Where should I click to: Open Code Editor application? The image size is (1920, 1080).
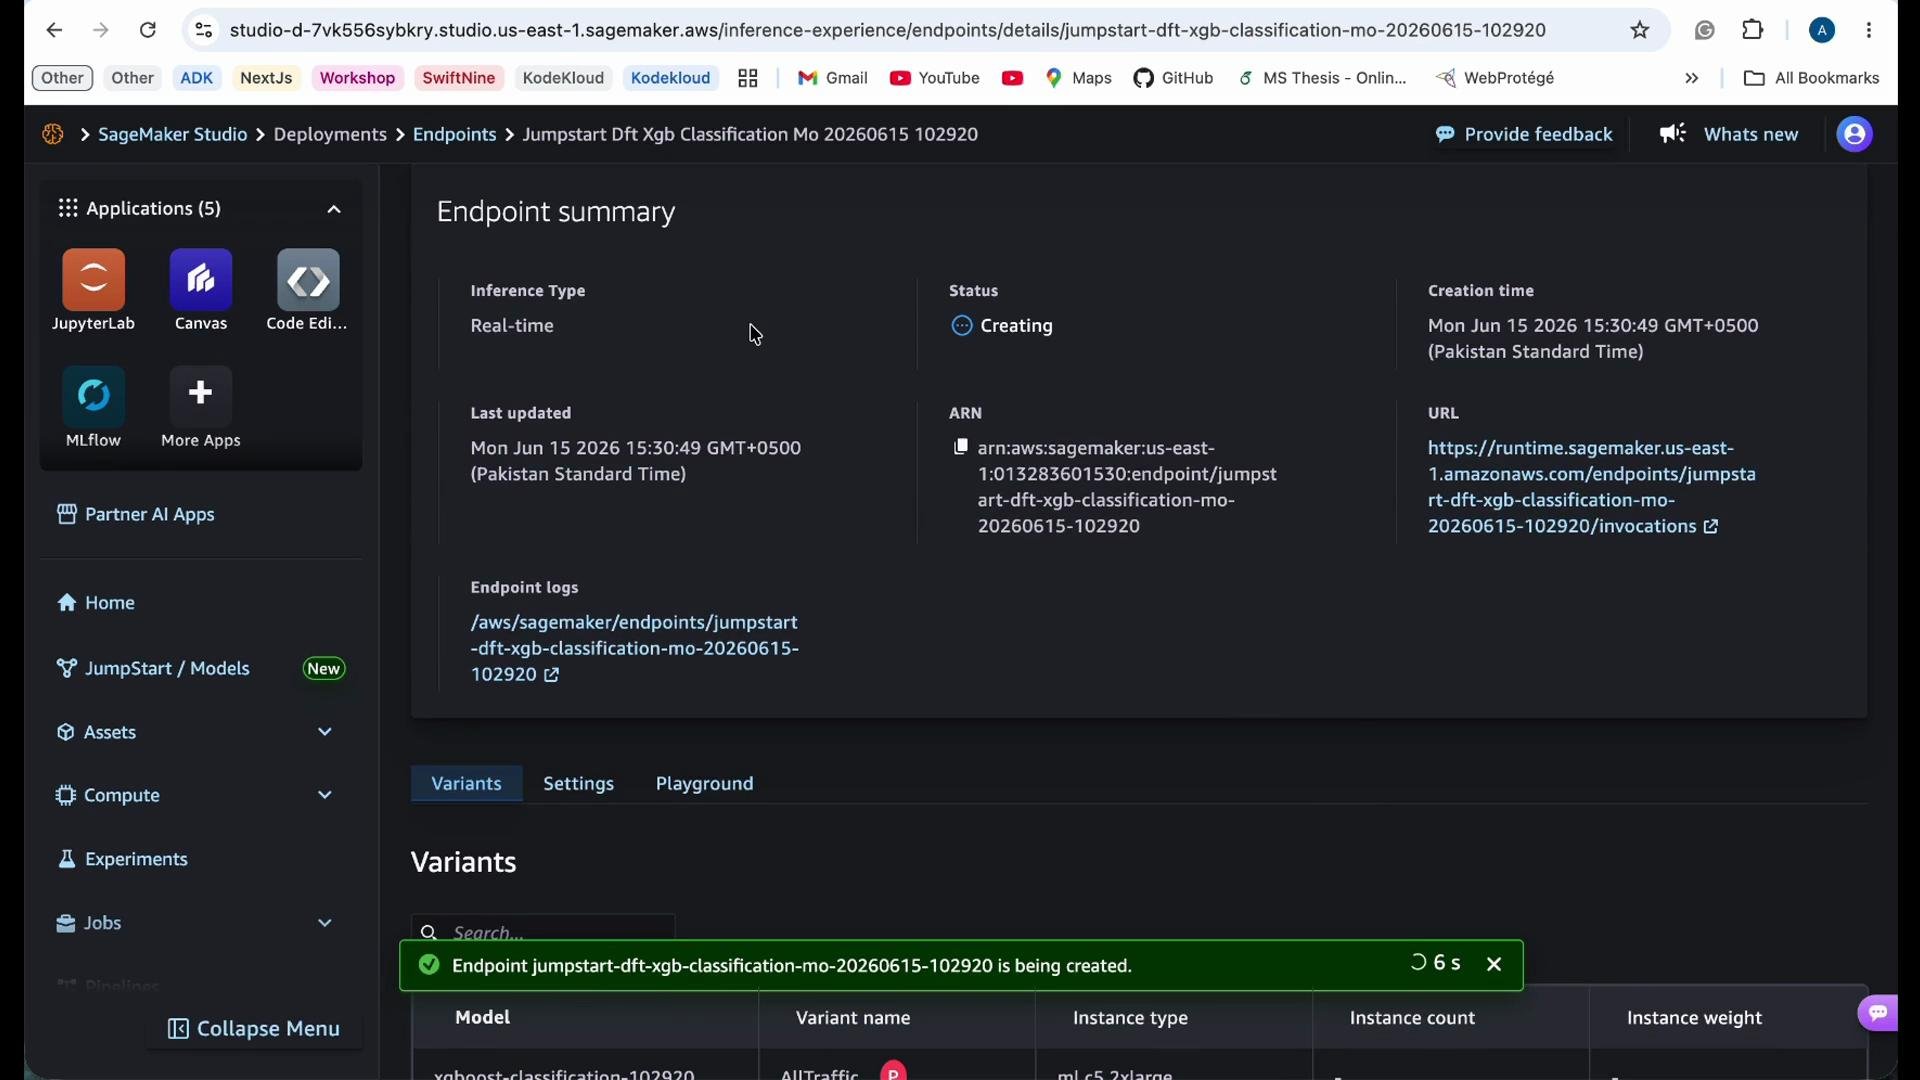click(x=307, y=290)
